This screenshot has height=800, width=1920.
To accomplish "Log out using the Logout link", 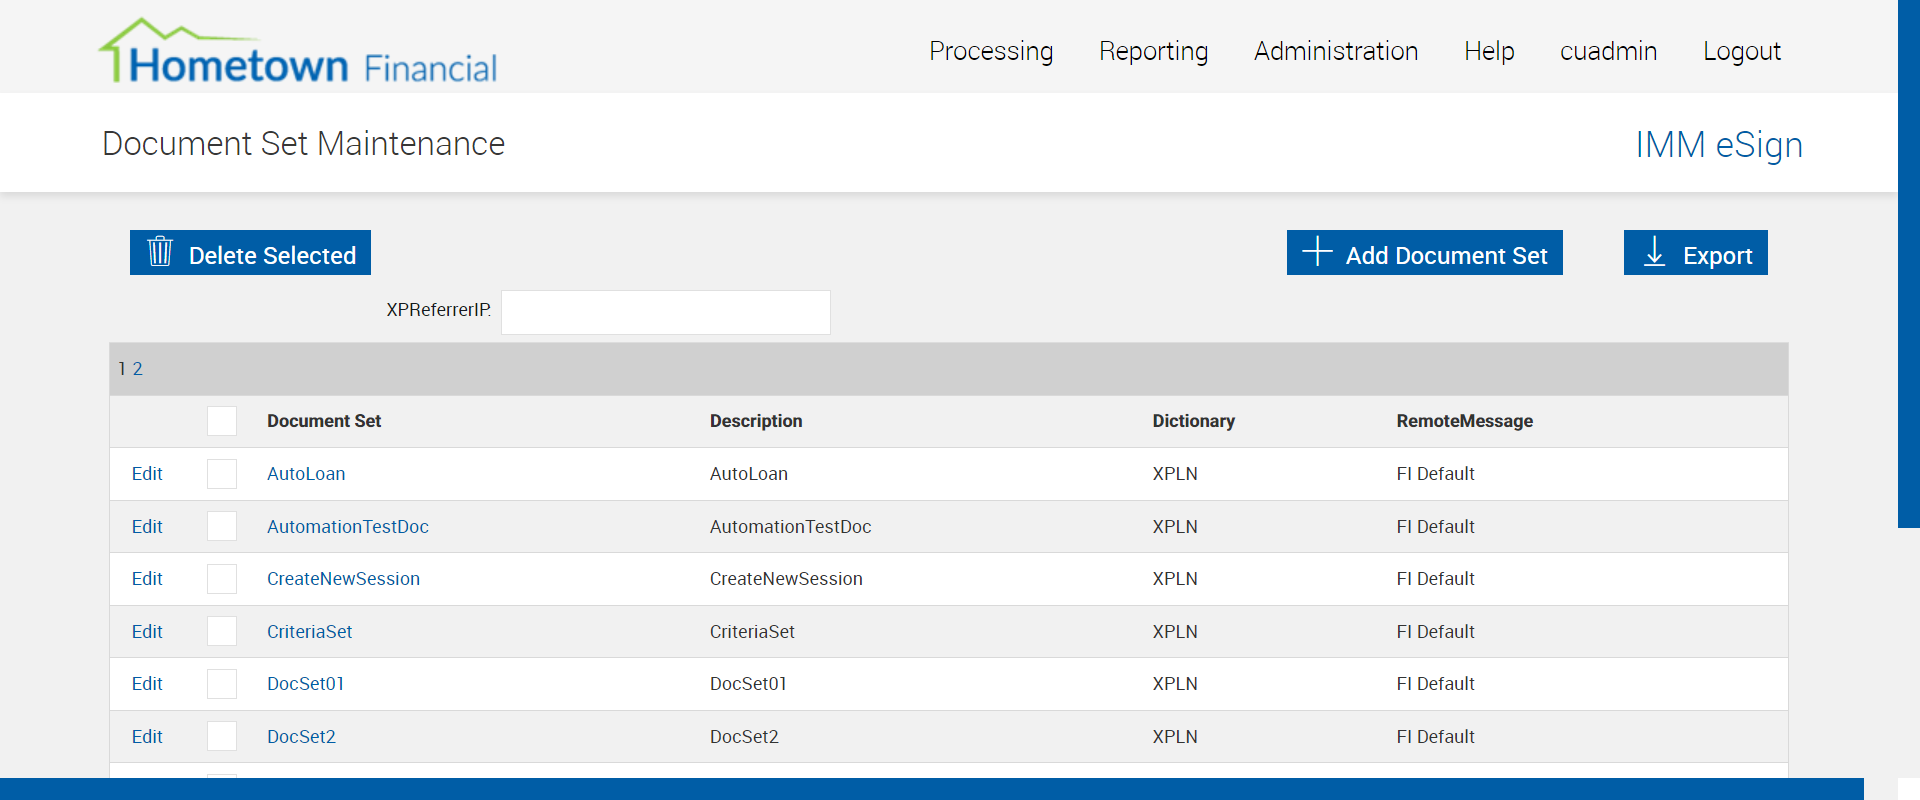I will pyautogui.click(x=1742, y=51).
